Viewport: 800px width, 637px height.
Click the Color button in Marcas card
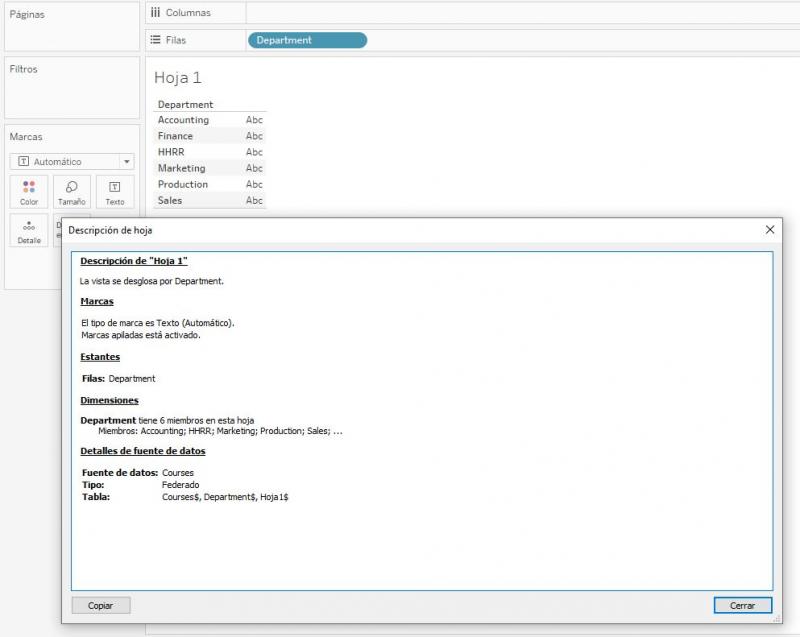tap(29, 192)
